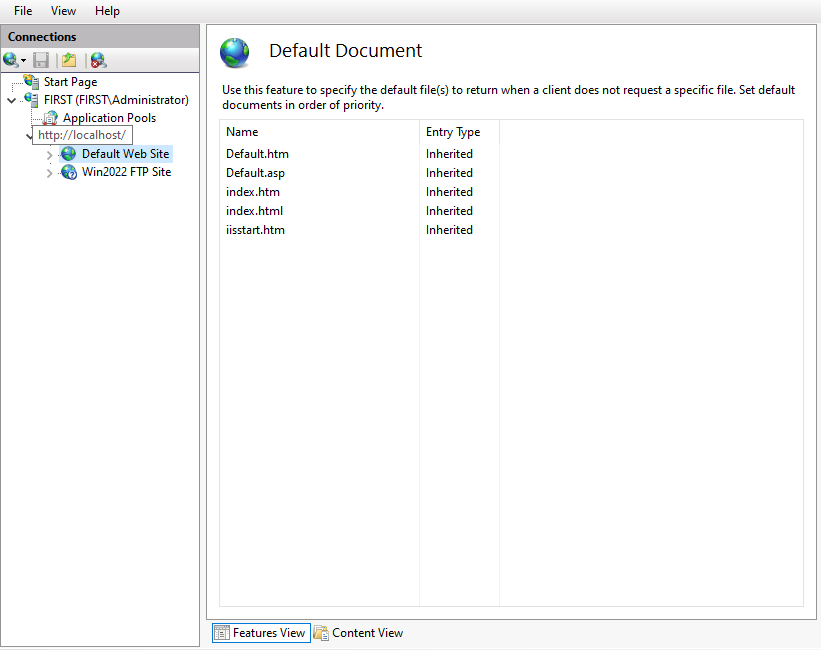
Task: Select Application Pools in the tree
Action: pyautogui.click(x=109, y=118)
